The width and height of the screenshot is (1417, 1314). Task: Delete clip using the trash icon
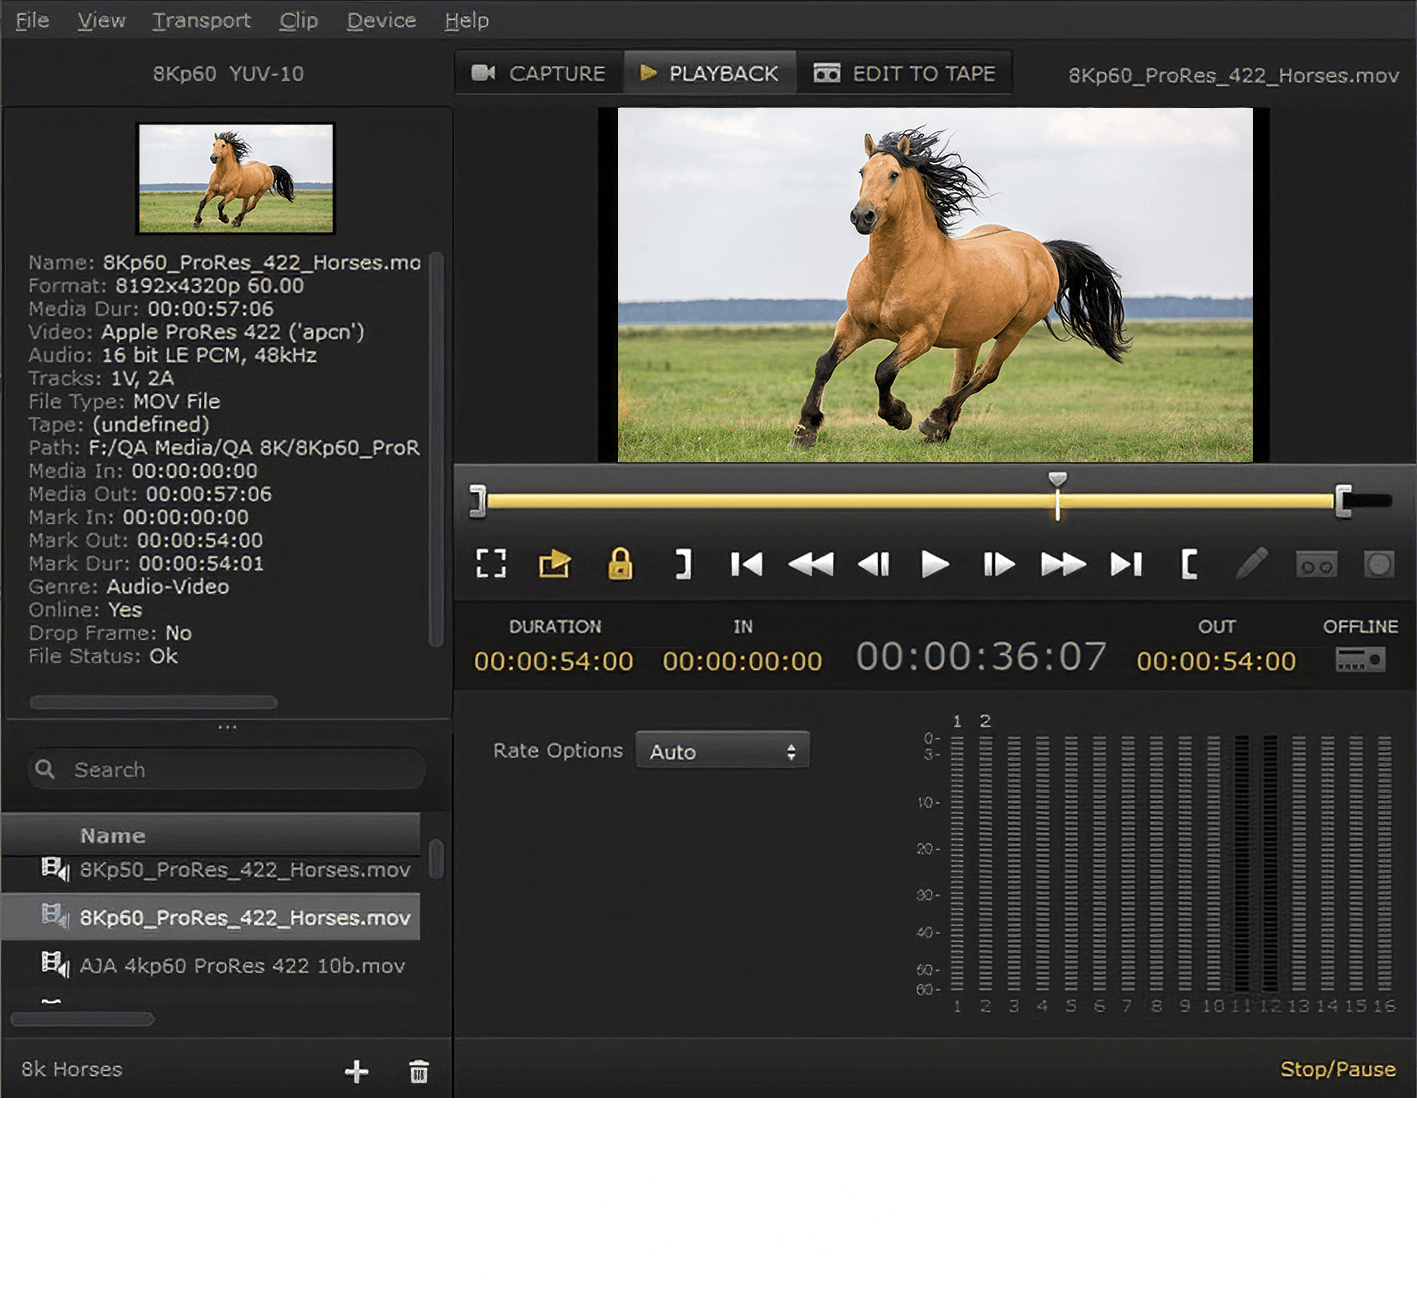[x=419, y=1072]
